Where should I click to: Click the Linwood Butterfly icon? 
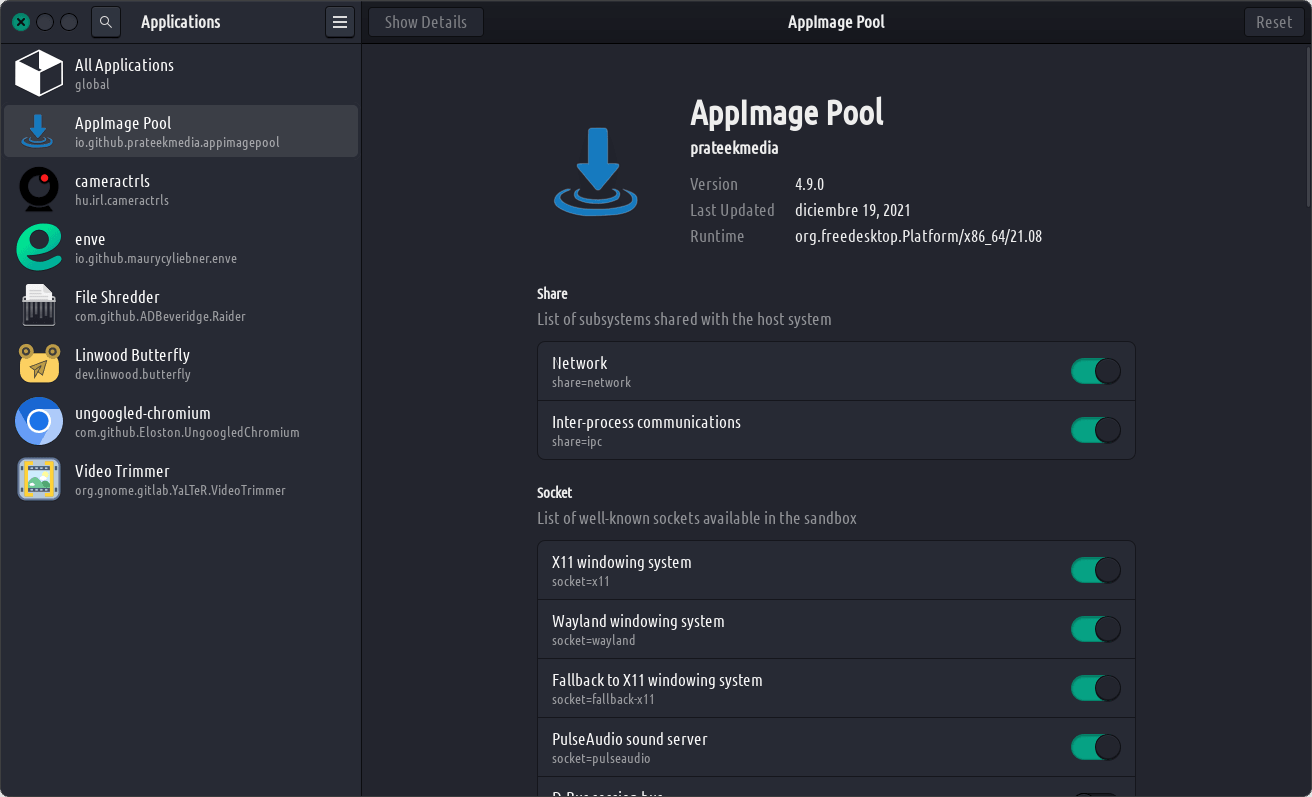pyautogui.click(x=39, y=364)
